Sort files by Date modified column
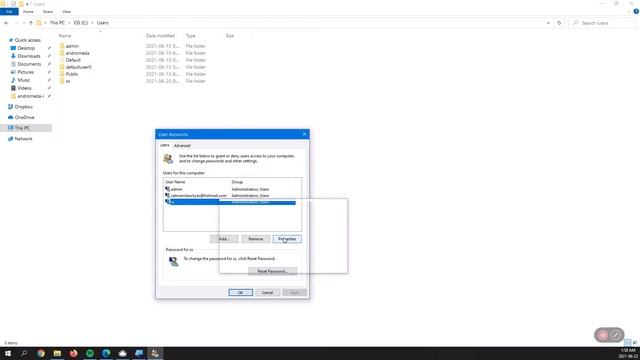Image resolution: width=640 pixels, height=360 pixels. [x=160, y=36]
